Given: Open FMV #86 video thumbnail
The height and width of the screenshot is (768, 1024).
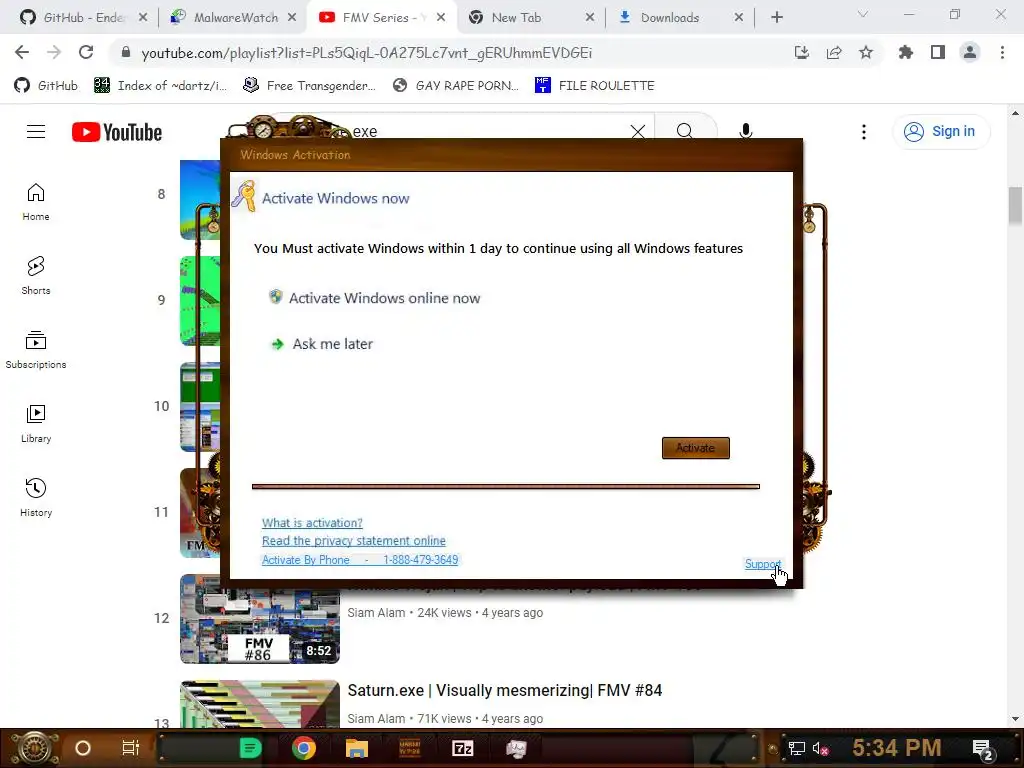Looking at the screenshot, I should click(260, 618).
